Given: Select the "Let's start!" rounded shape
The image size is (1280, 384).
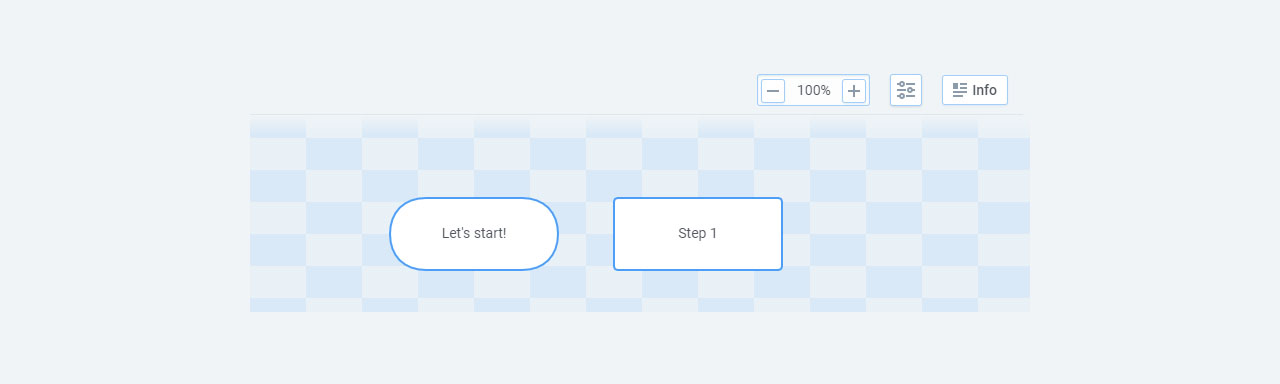Looking at the screenshot, I should [474, 234].
